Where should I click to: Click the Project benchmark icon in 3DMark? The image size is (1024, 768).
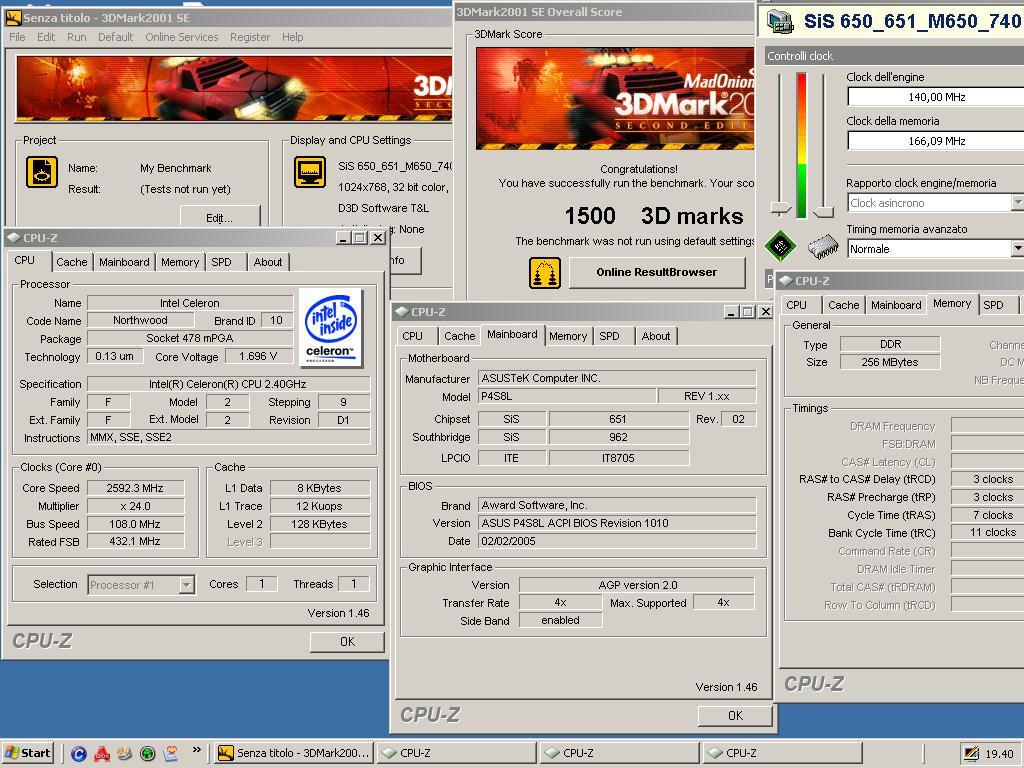(42, 172)
